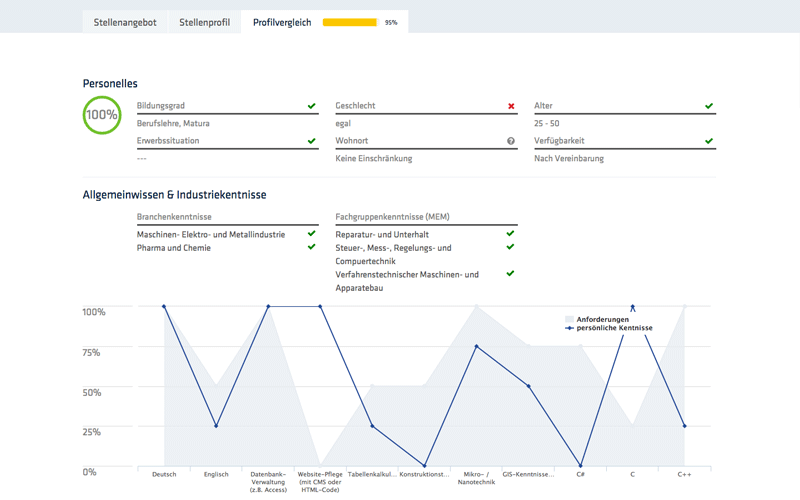Screen dimensions: 800x500
Task: Select the Profilvergleich tab
Action: 282,22
